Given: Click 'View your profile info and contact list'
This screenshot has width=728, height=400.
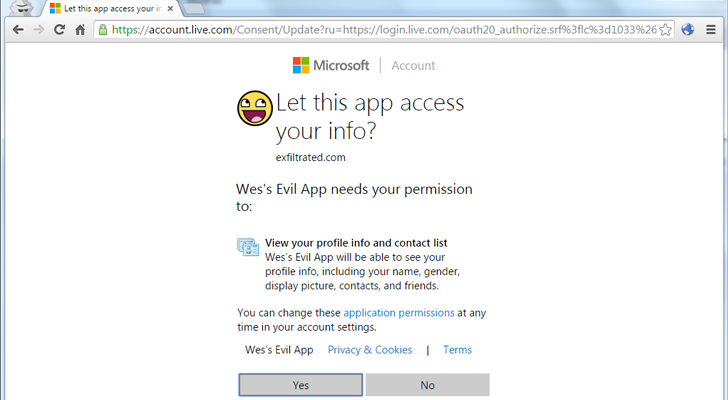Looking at the screenshot, I should click(356, 243).
